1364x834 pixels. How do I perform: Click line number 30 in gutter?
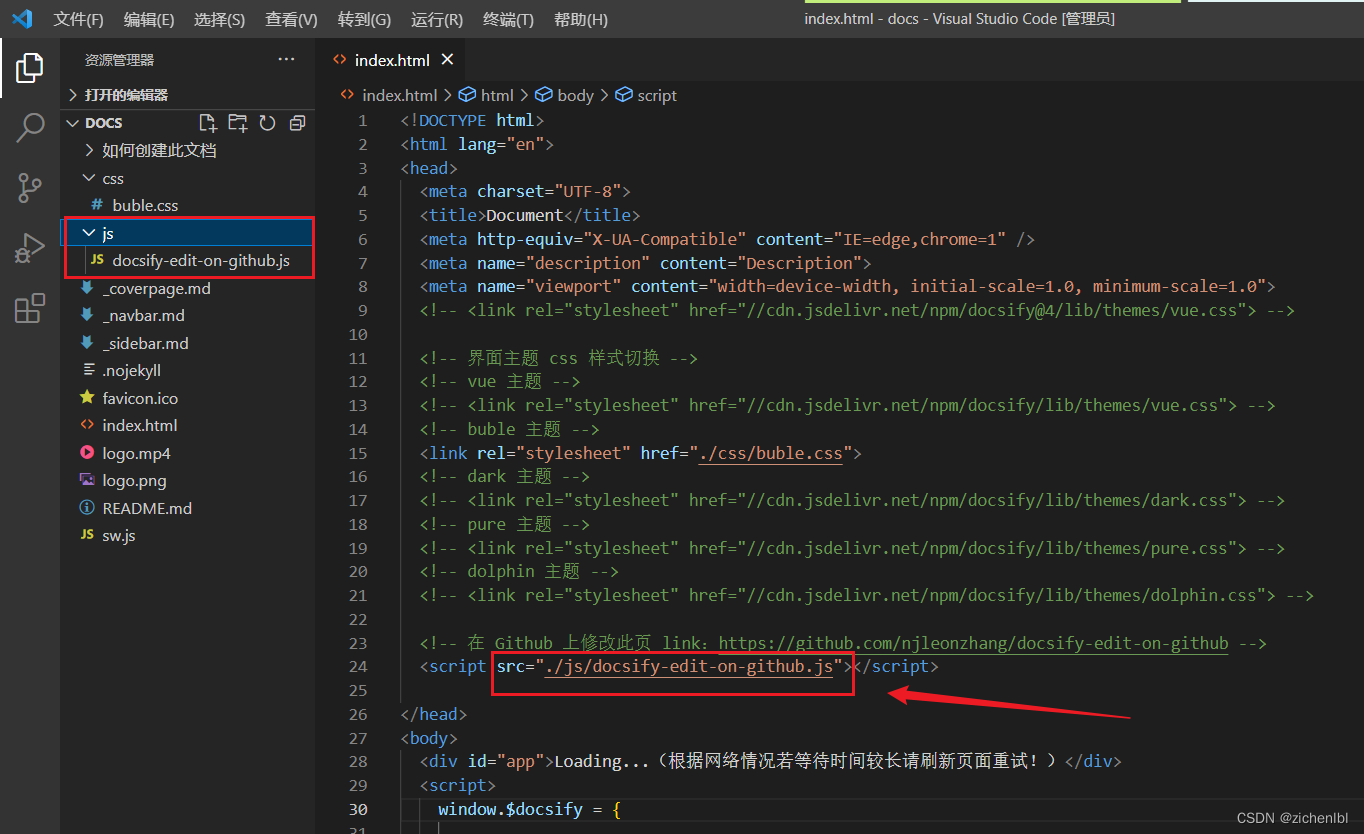(358, 809)
